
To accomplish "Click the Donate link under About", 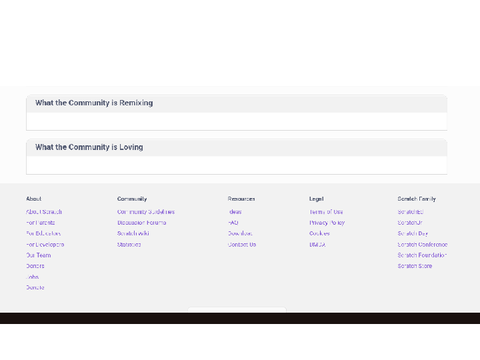I will [x=35, y=287].
